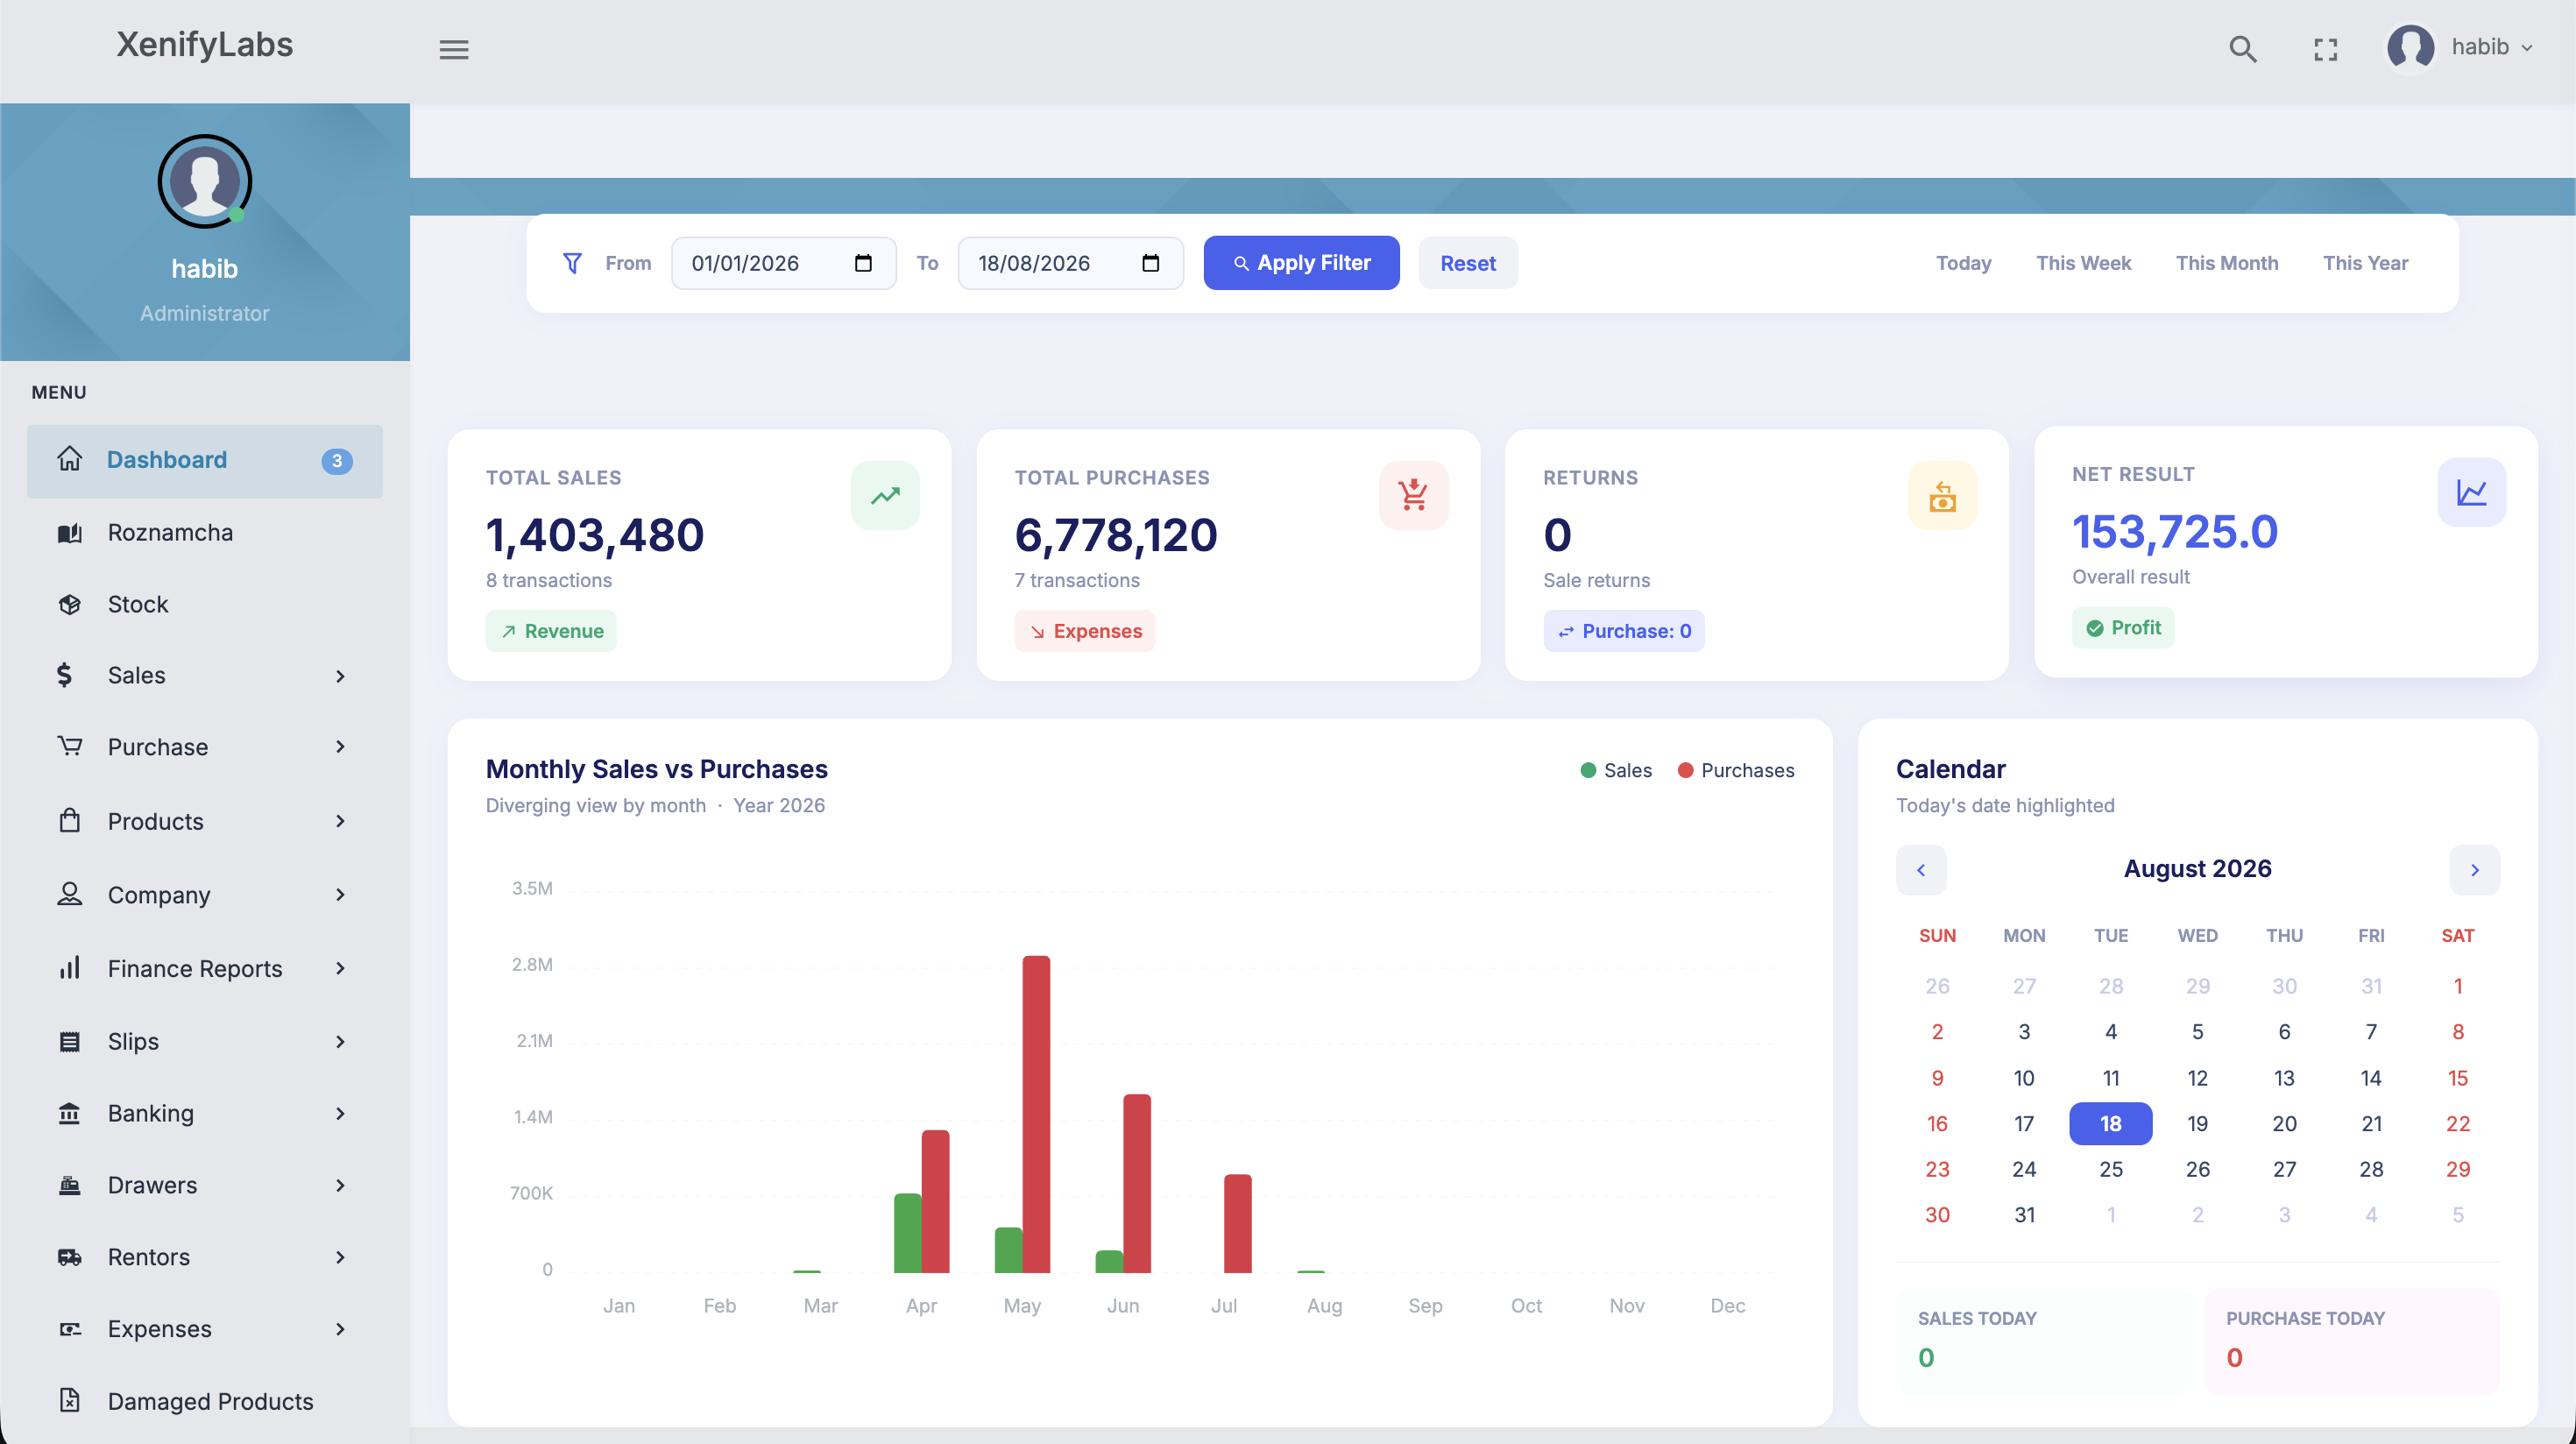Go to previous calendar month
The width and height of the screenshot is (2576, 1444).
coord(1921,870)
